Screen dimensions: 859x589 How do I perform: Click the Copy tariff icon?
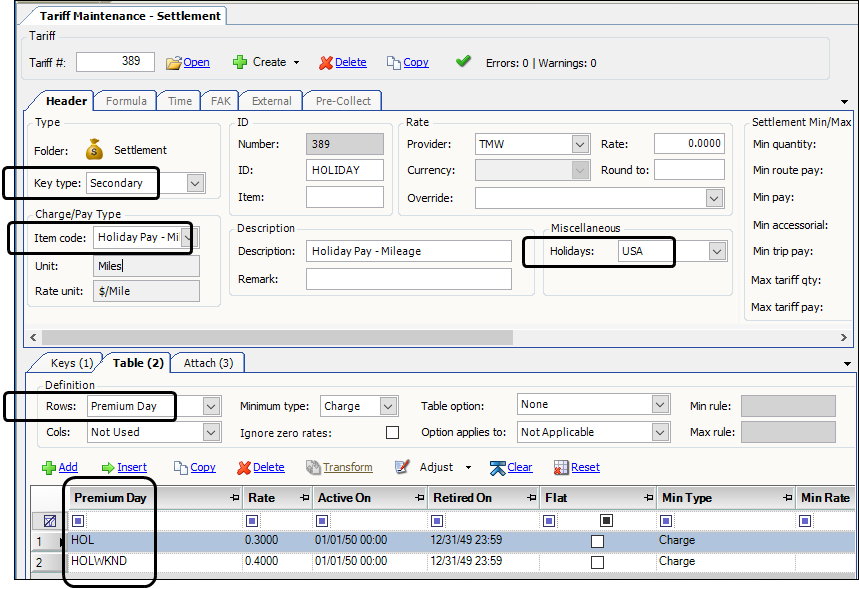[x=393, y=63]
